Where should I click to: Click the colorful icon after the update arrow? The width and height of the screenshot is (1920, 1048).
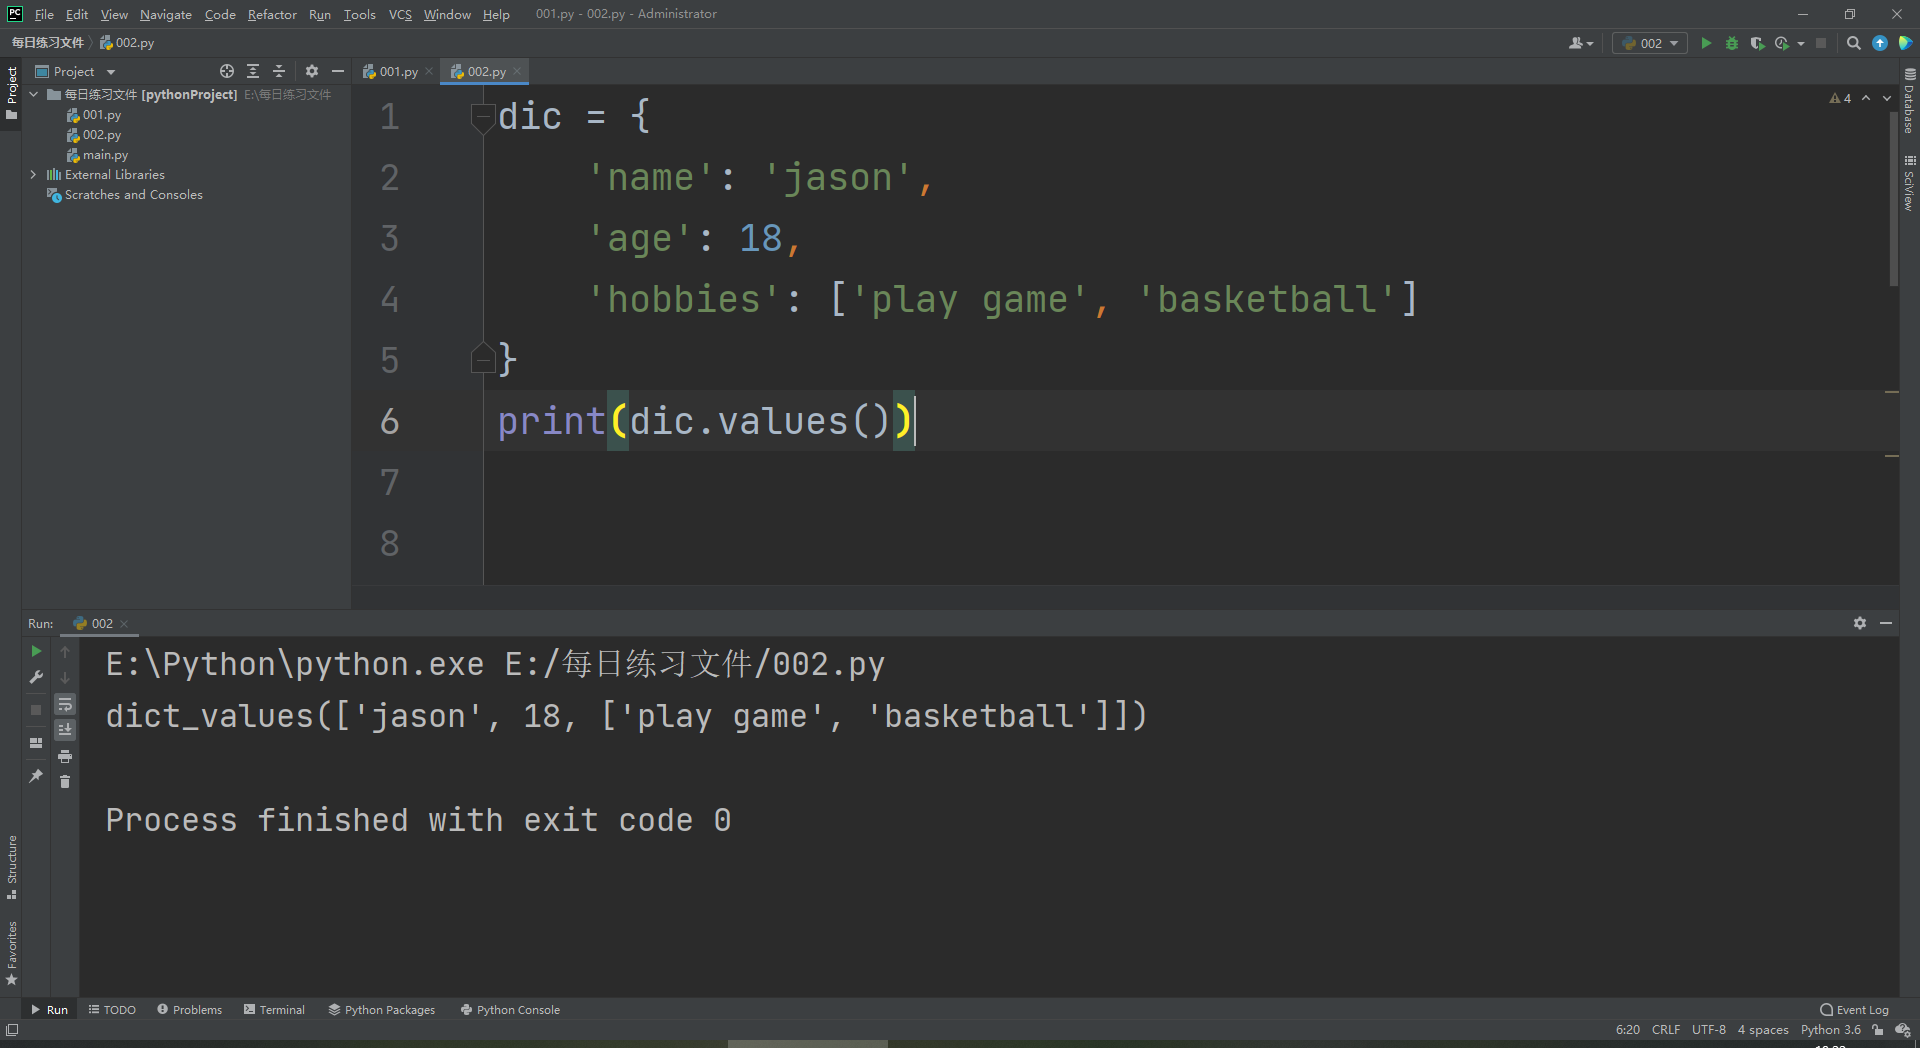[1905, 43]
